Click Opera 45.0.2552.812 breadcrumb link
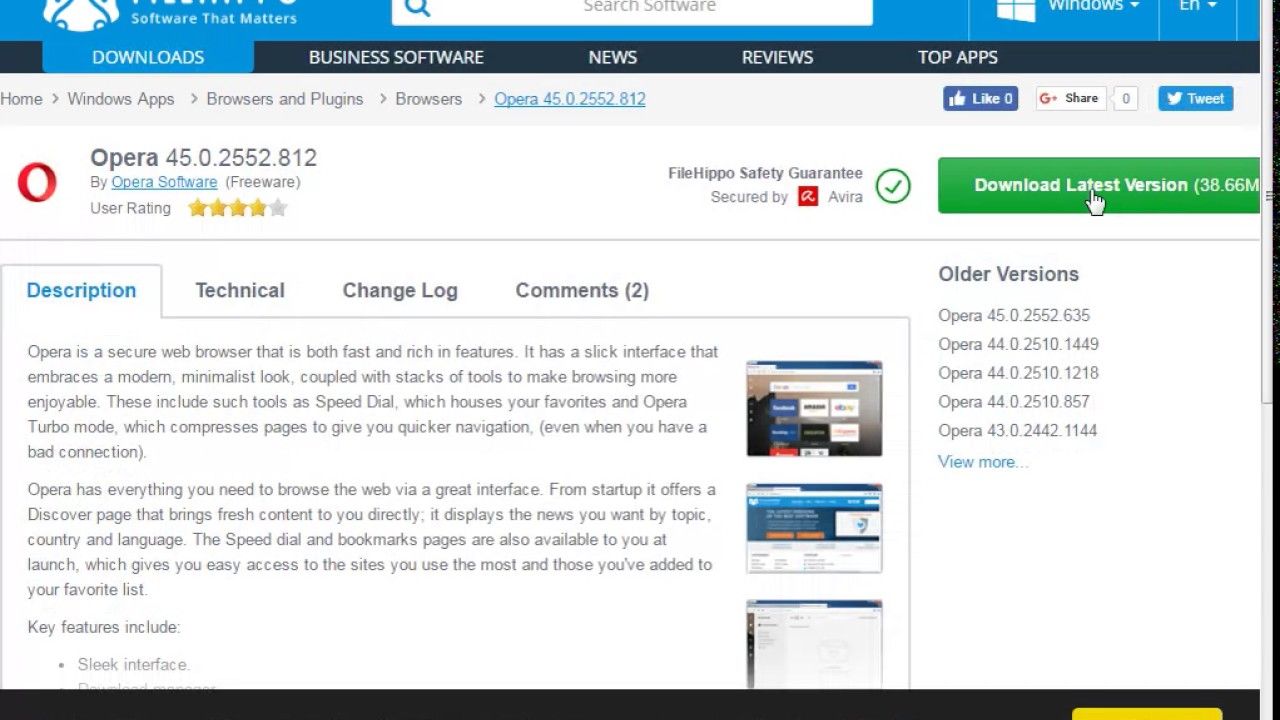Screen dimensions: 1280x720 pyautogui.click(x=570, y=99)
